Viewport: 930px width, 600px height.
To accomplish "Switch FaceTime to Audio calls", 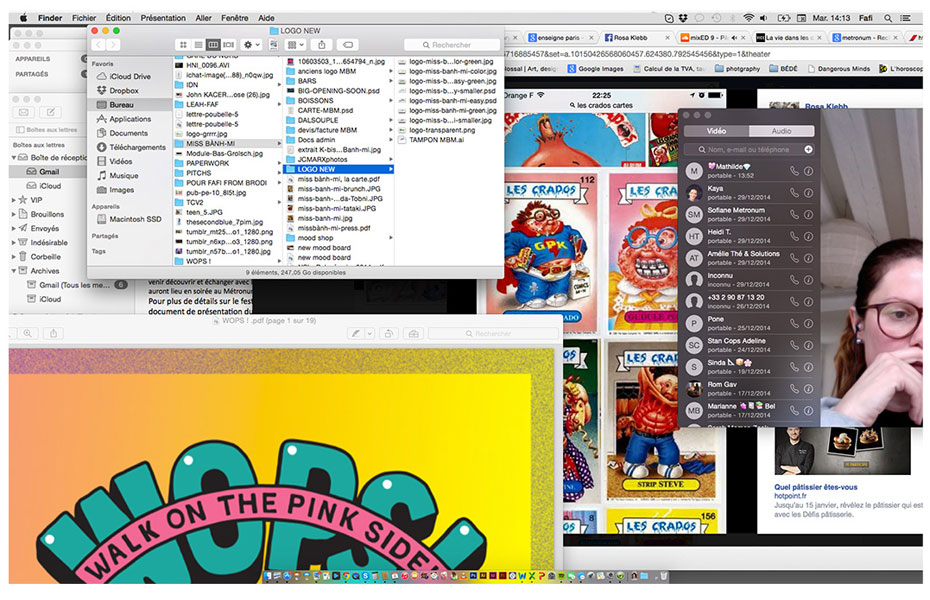I will (781, 131).
